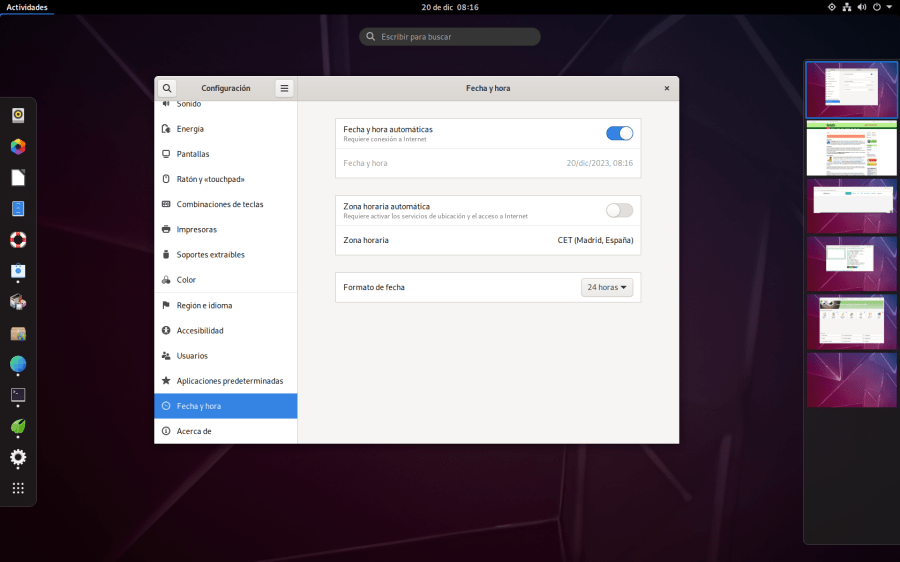Expand the system menu arrow in top bar
This screenshot has width=900, height=562.
[x=889, y=7]
